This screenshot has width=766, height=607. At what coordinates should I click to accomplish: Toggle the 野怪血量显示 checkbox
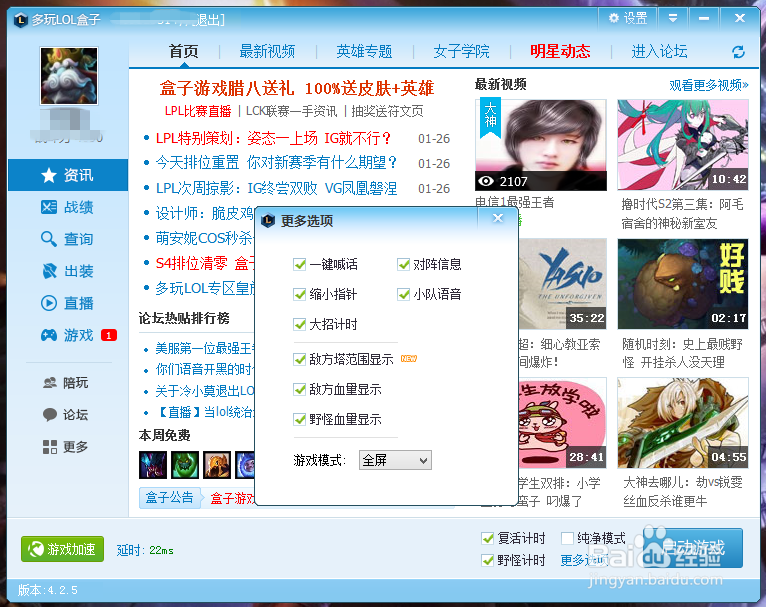click(x=299, y=419)
